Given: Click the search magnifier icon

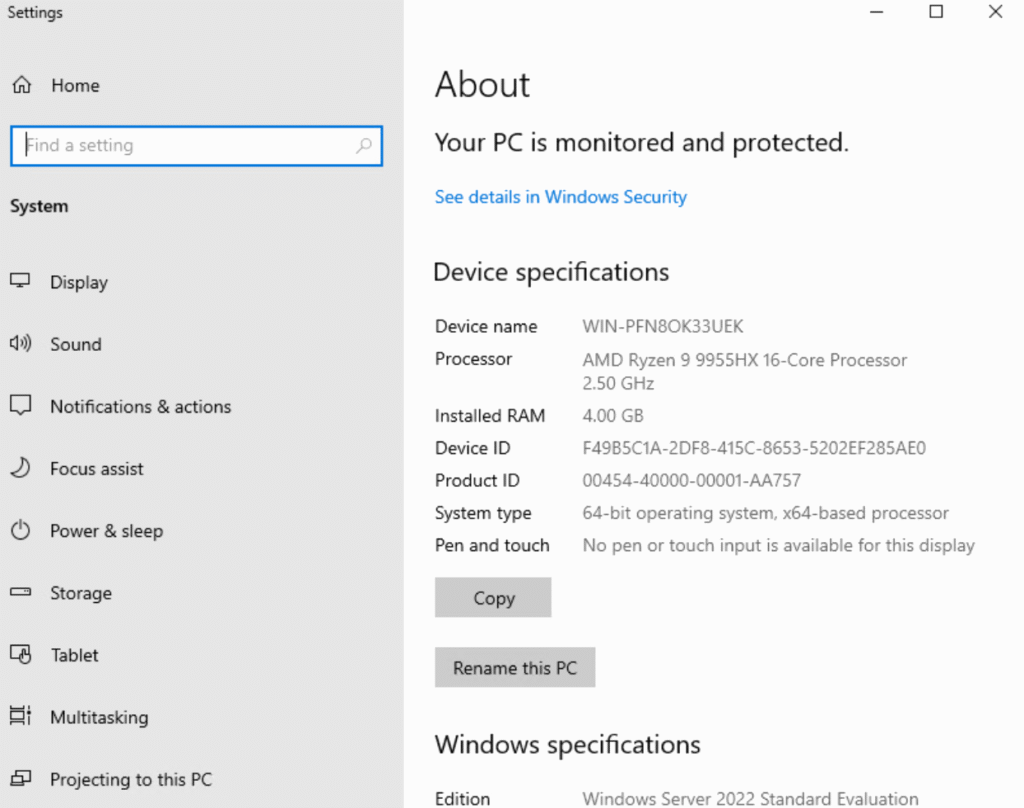Looking at the screenshot, I should (x=364, y=146).
